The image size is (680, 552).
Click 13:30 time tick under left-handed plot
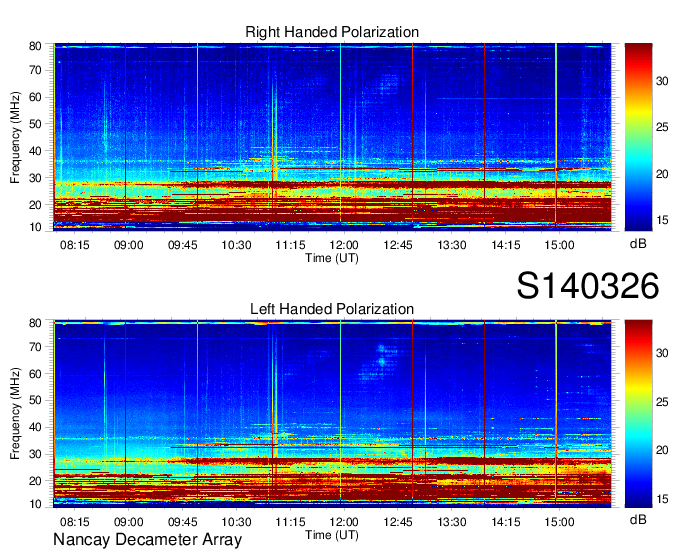451,522
